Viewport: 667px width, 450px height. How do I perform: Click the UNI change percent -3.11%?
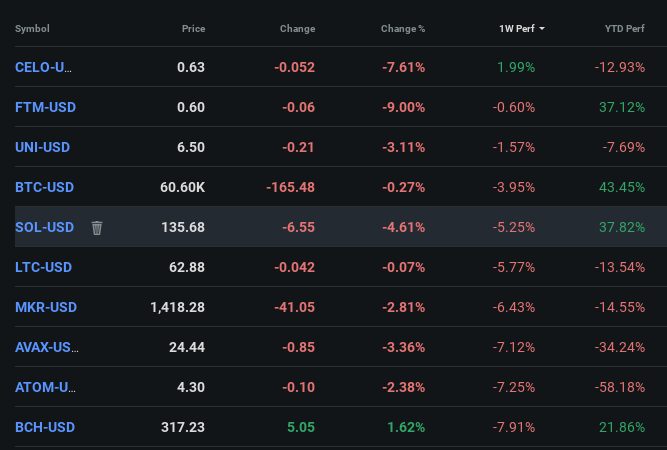(x=404, y=147)
